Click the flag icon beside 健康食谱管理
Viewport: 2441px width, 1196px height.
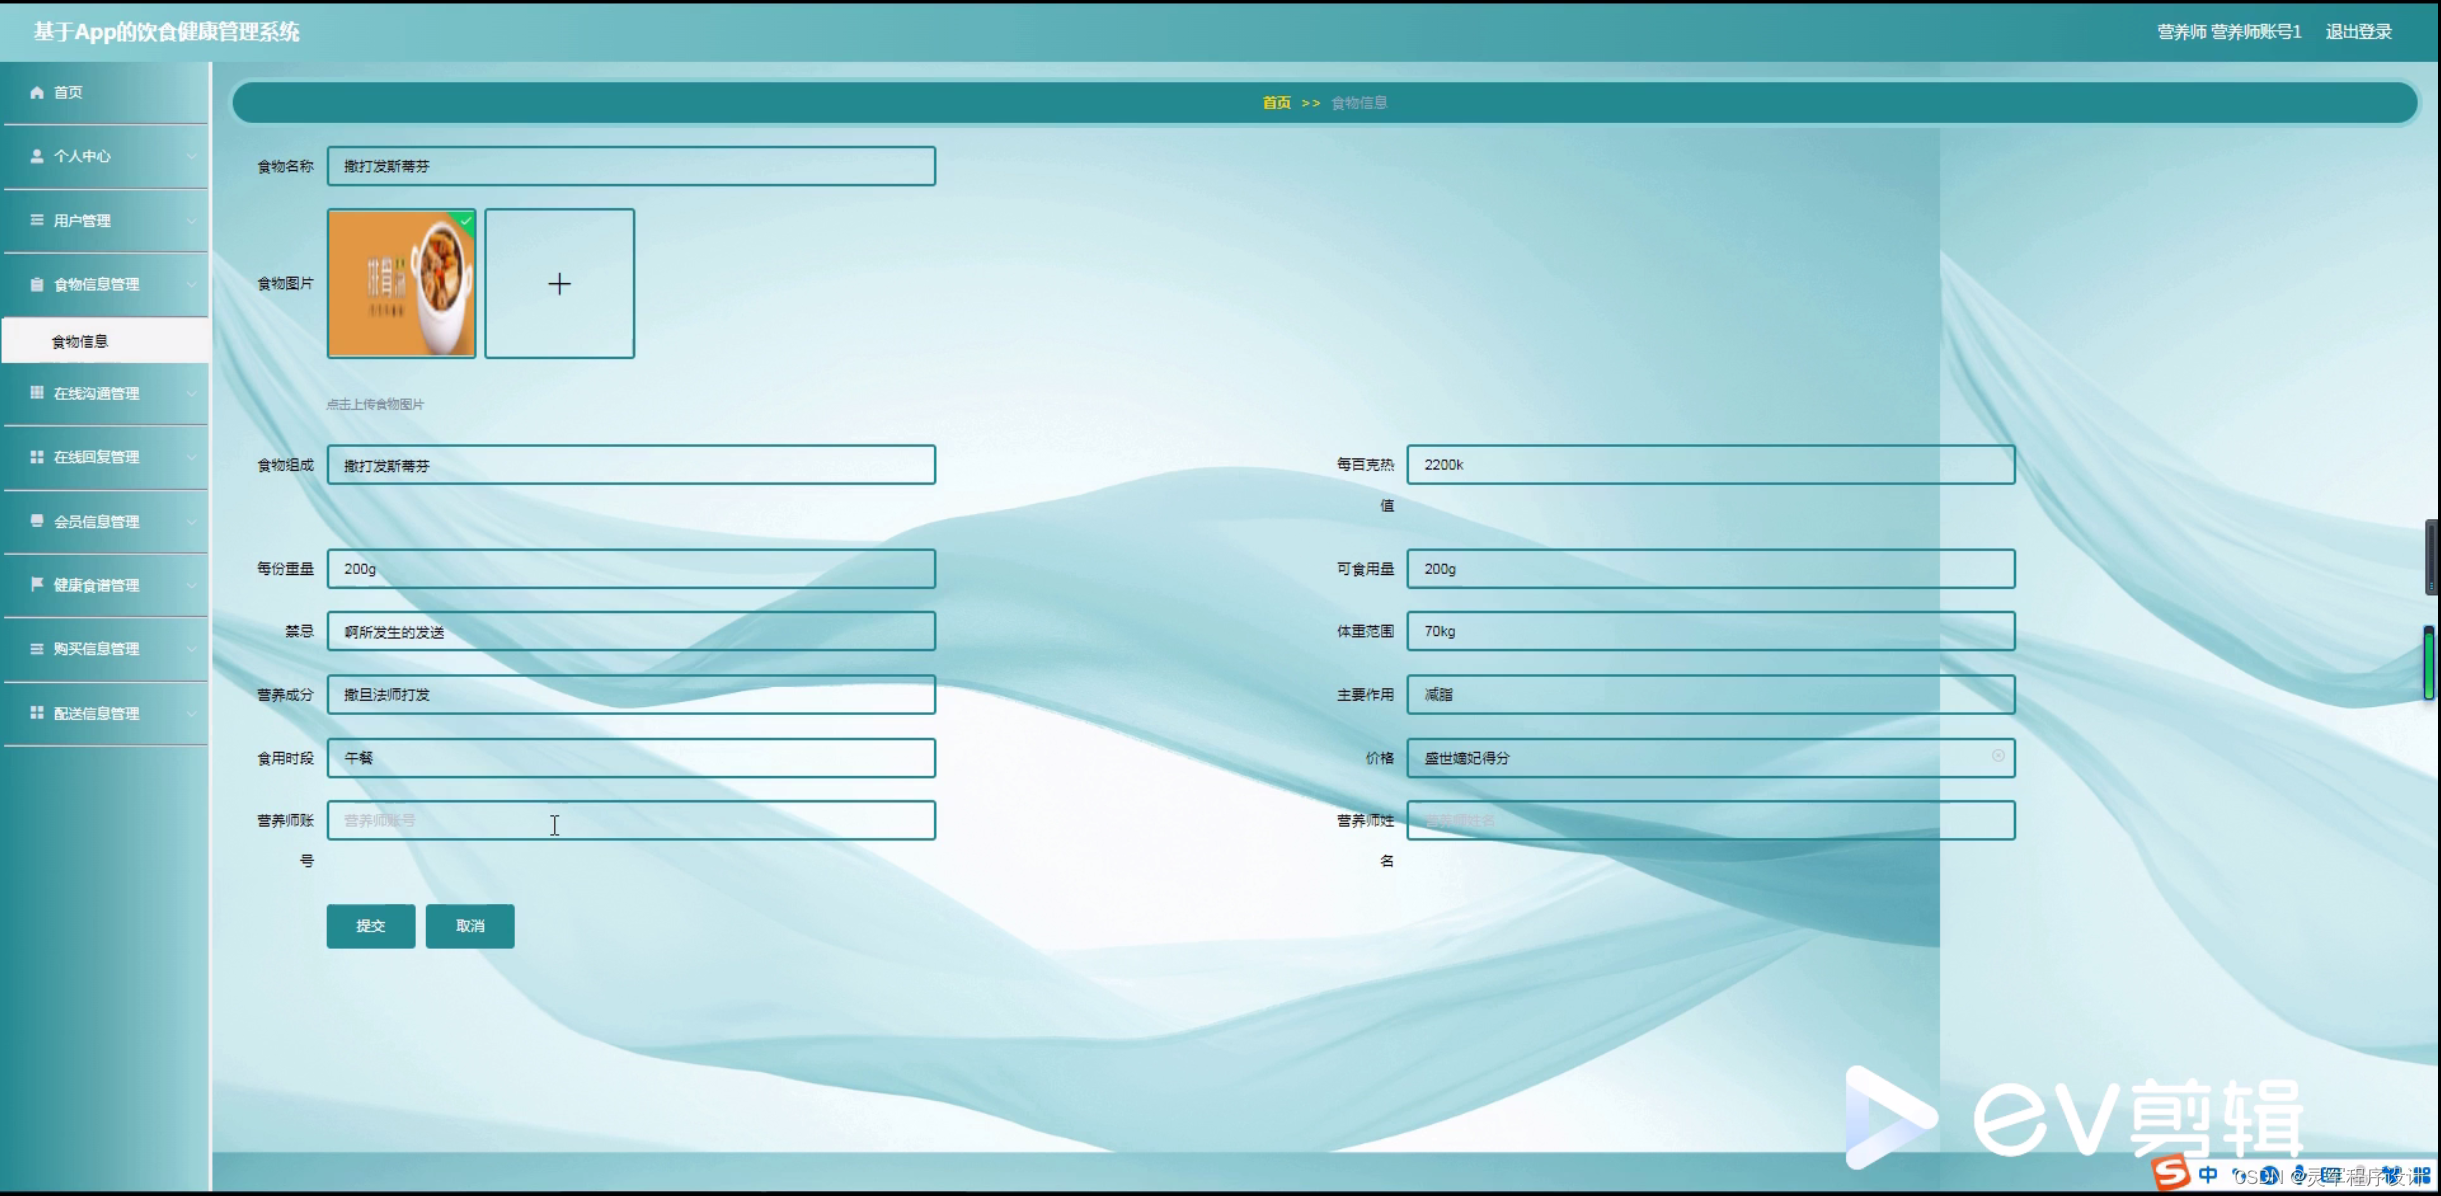pos(37,584)
